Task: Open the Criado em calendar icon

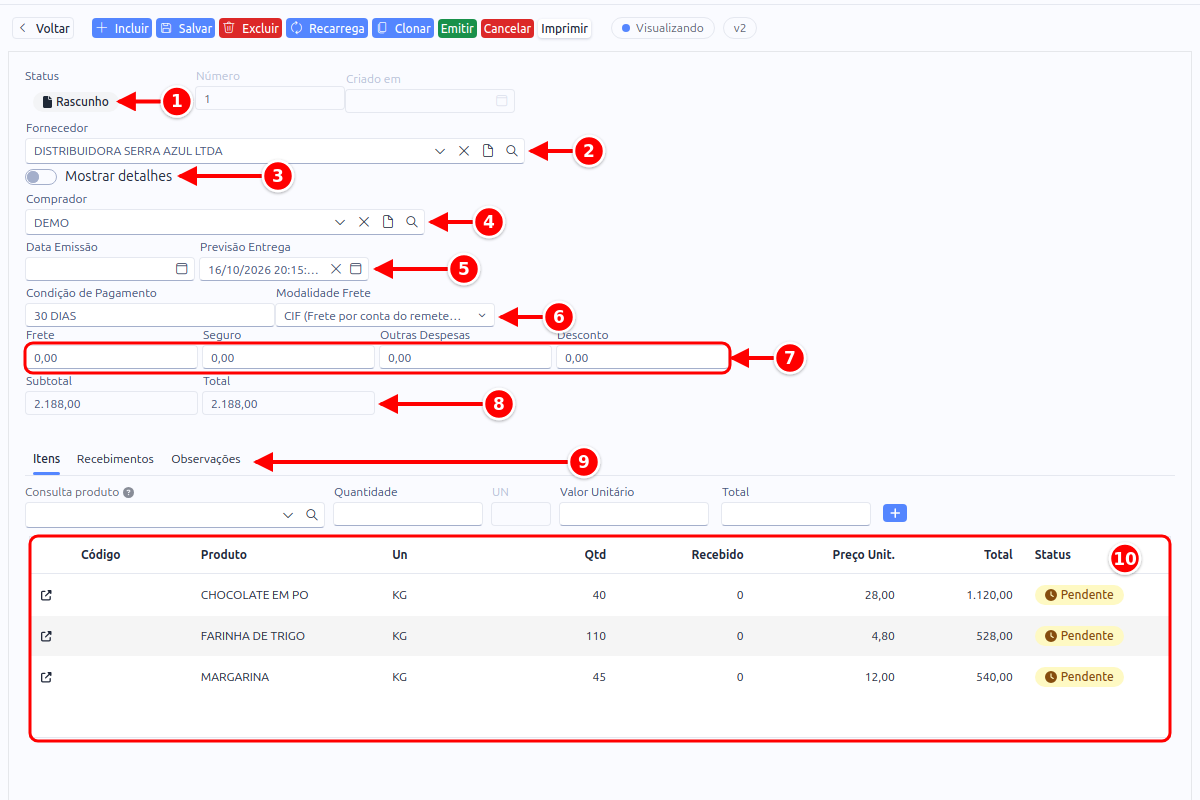Action: 502,100
